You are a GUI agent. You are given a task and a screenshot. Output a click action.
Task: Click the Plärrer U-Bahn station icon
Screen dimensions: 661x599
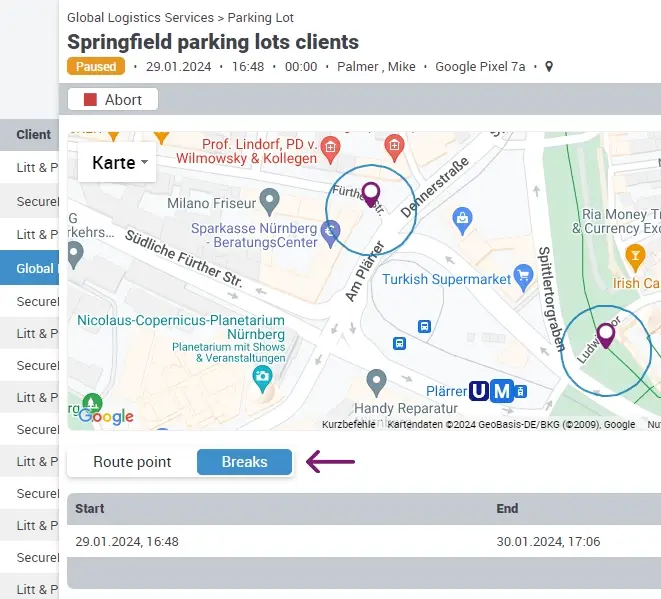pyautogui.click(x=479, y=391)
